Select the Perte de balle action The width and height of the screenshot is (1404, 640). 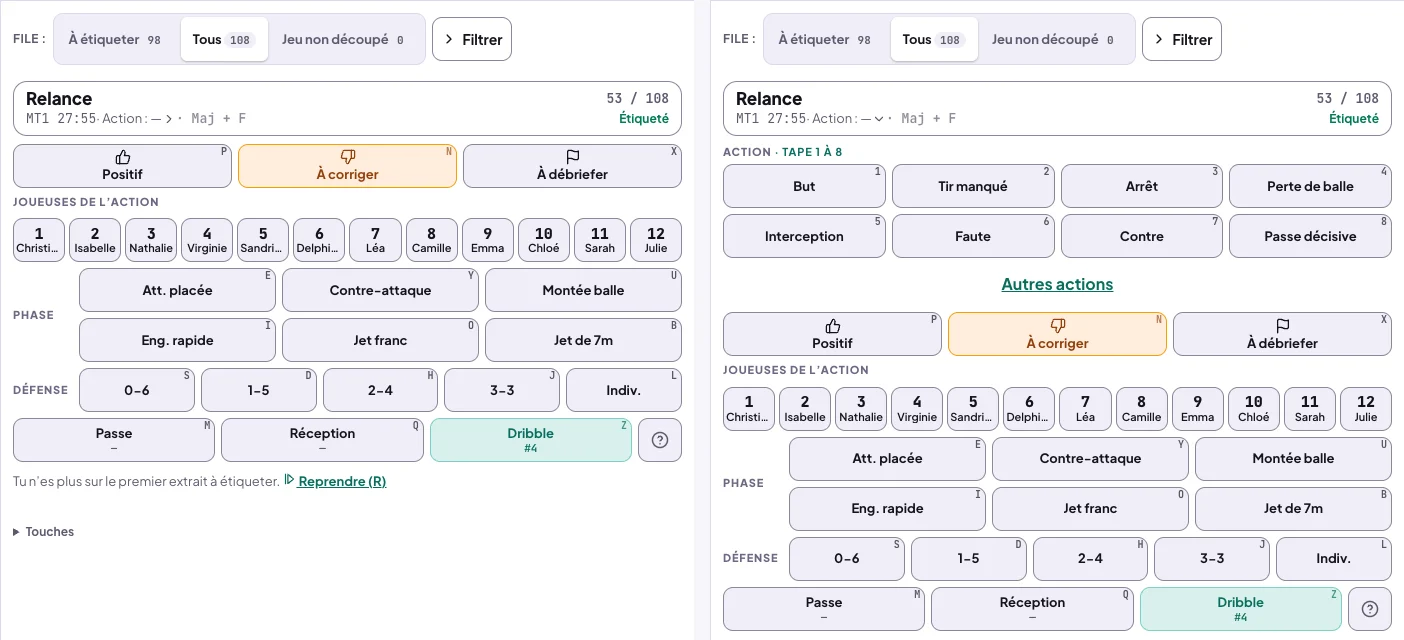click(1310, 186)
